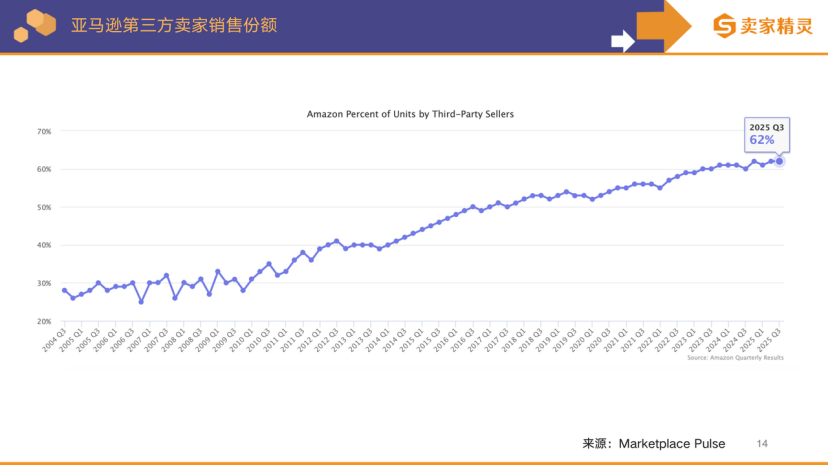Click the 70% y-axis label
Image resolution: width=828 pixels, height=465 pixels.
(x=44, y=131)
